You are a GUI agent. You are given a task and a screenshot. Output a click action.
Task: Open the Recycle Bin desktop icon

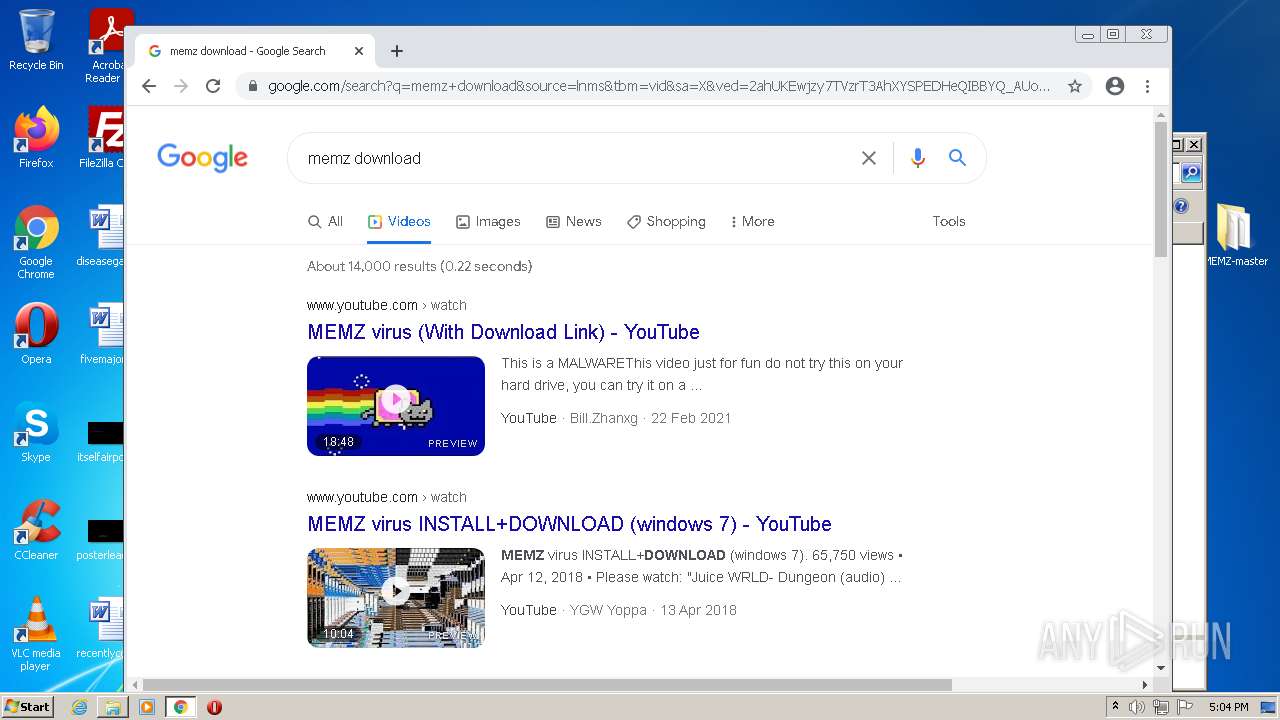pyautogui.click(x=36, y=40)
